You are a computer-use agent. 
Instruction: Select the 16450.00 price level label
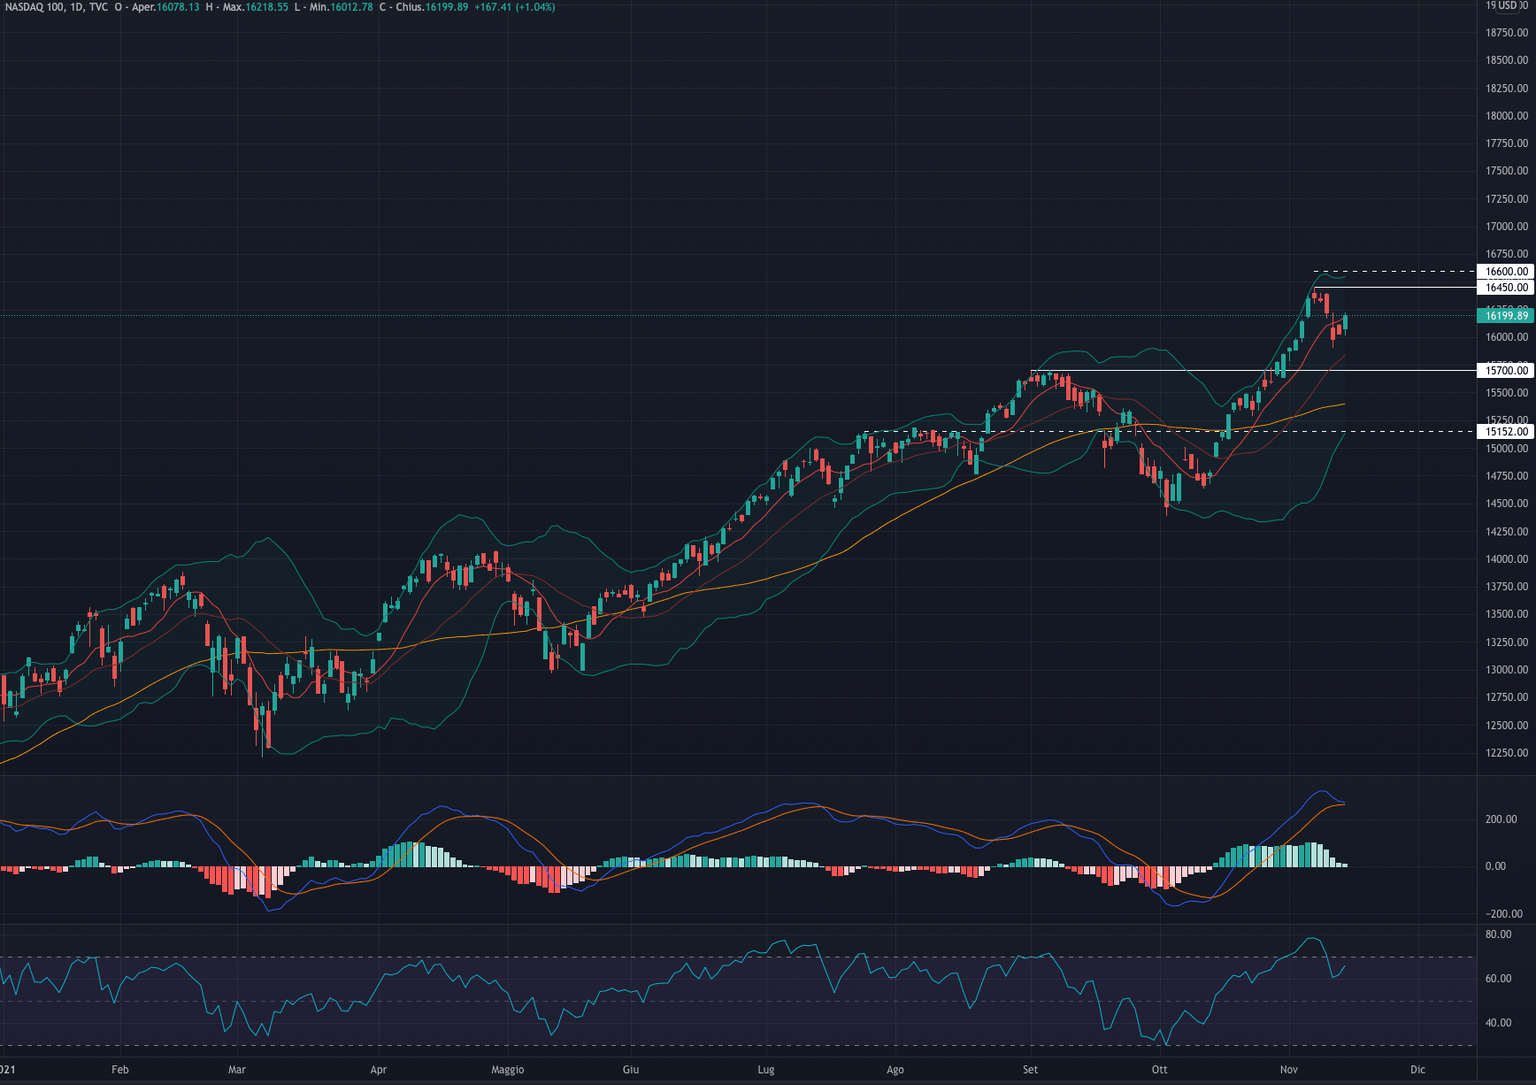1504,287
